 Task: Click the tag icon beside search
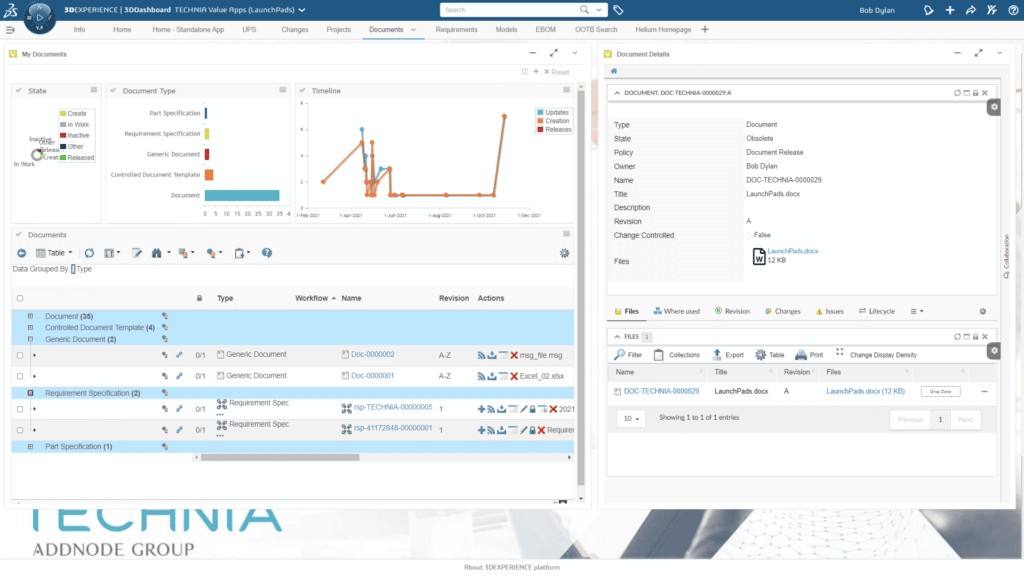pos(618,10)
